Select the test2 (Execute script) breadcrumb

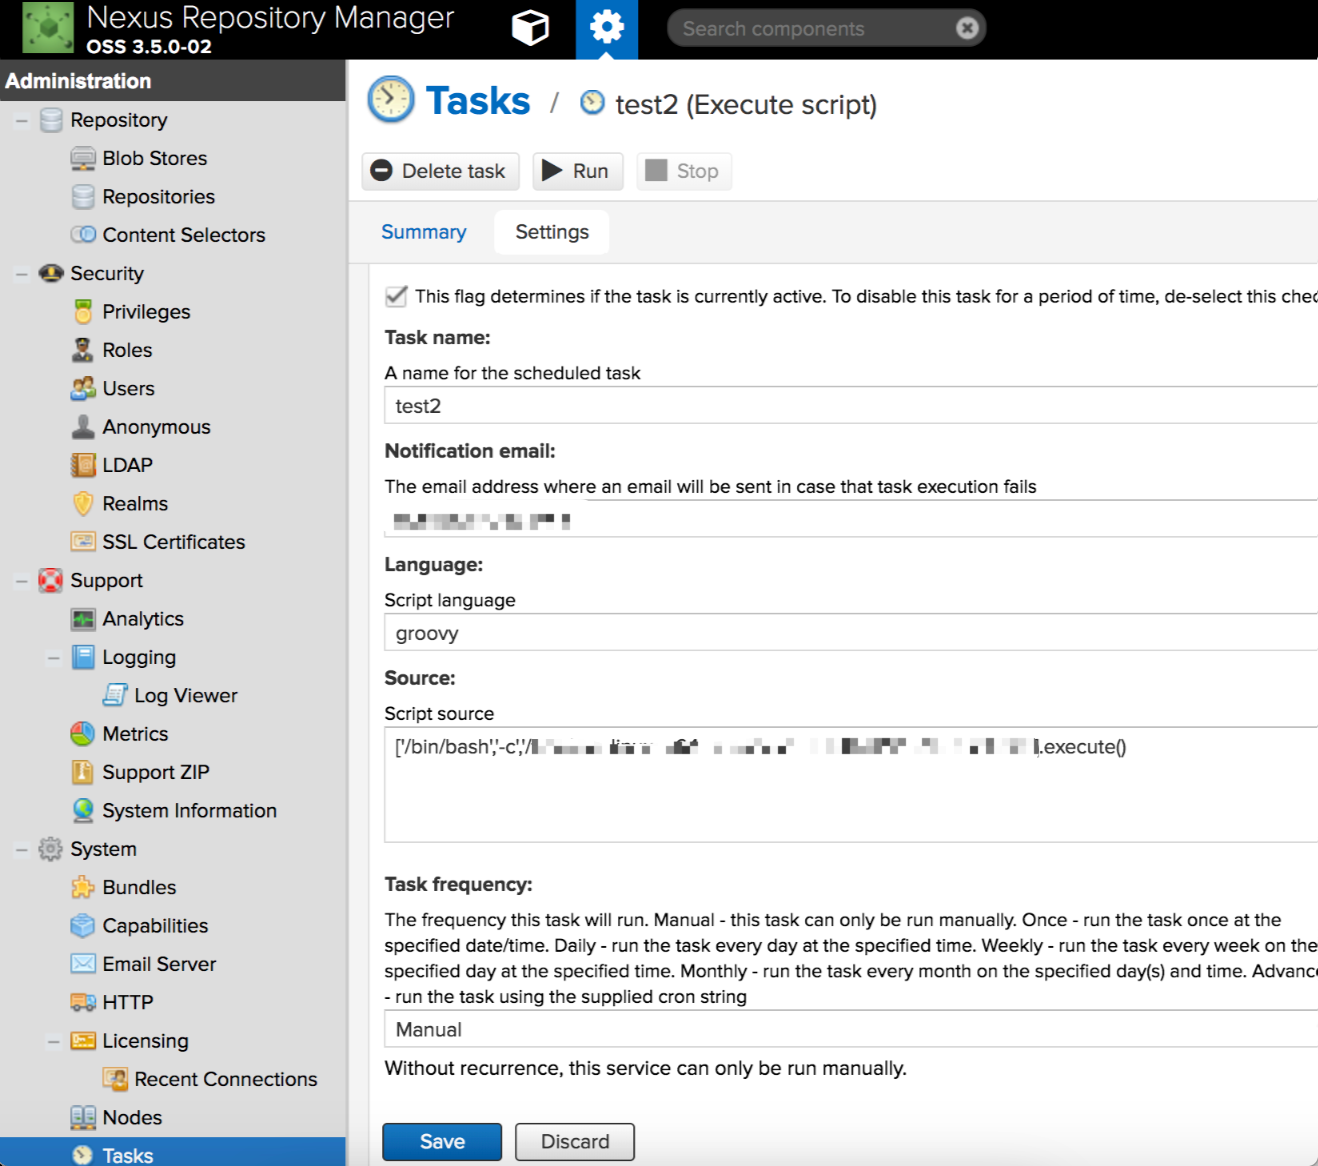tap(746, 105)
